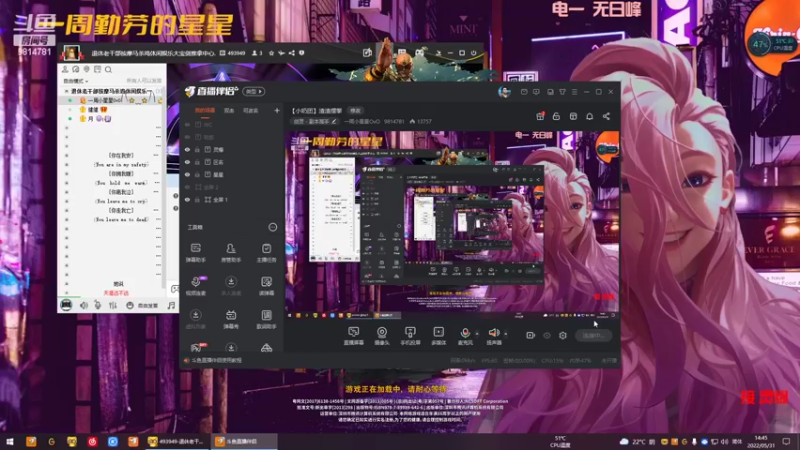Click the favorite star in voice chat title bar
800x450 pixels.
pyautogui.click(x=271, y=53)
